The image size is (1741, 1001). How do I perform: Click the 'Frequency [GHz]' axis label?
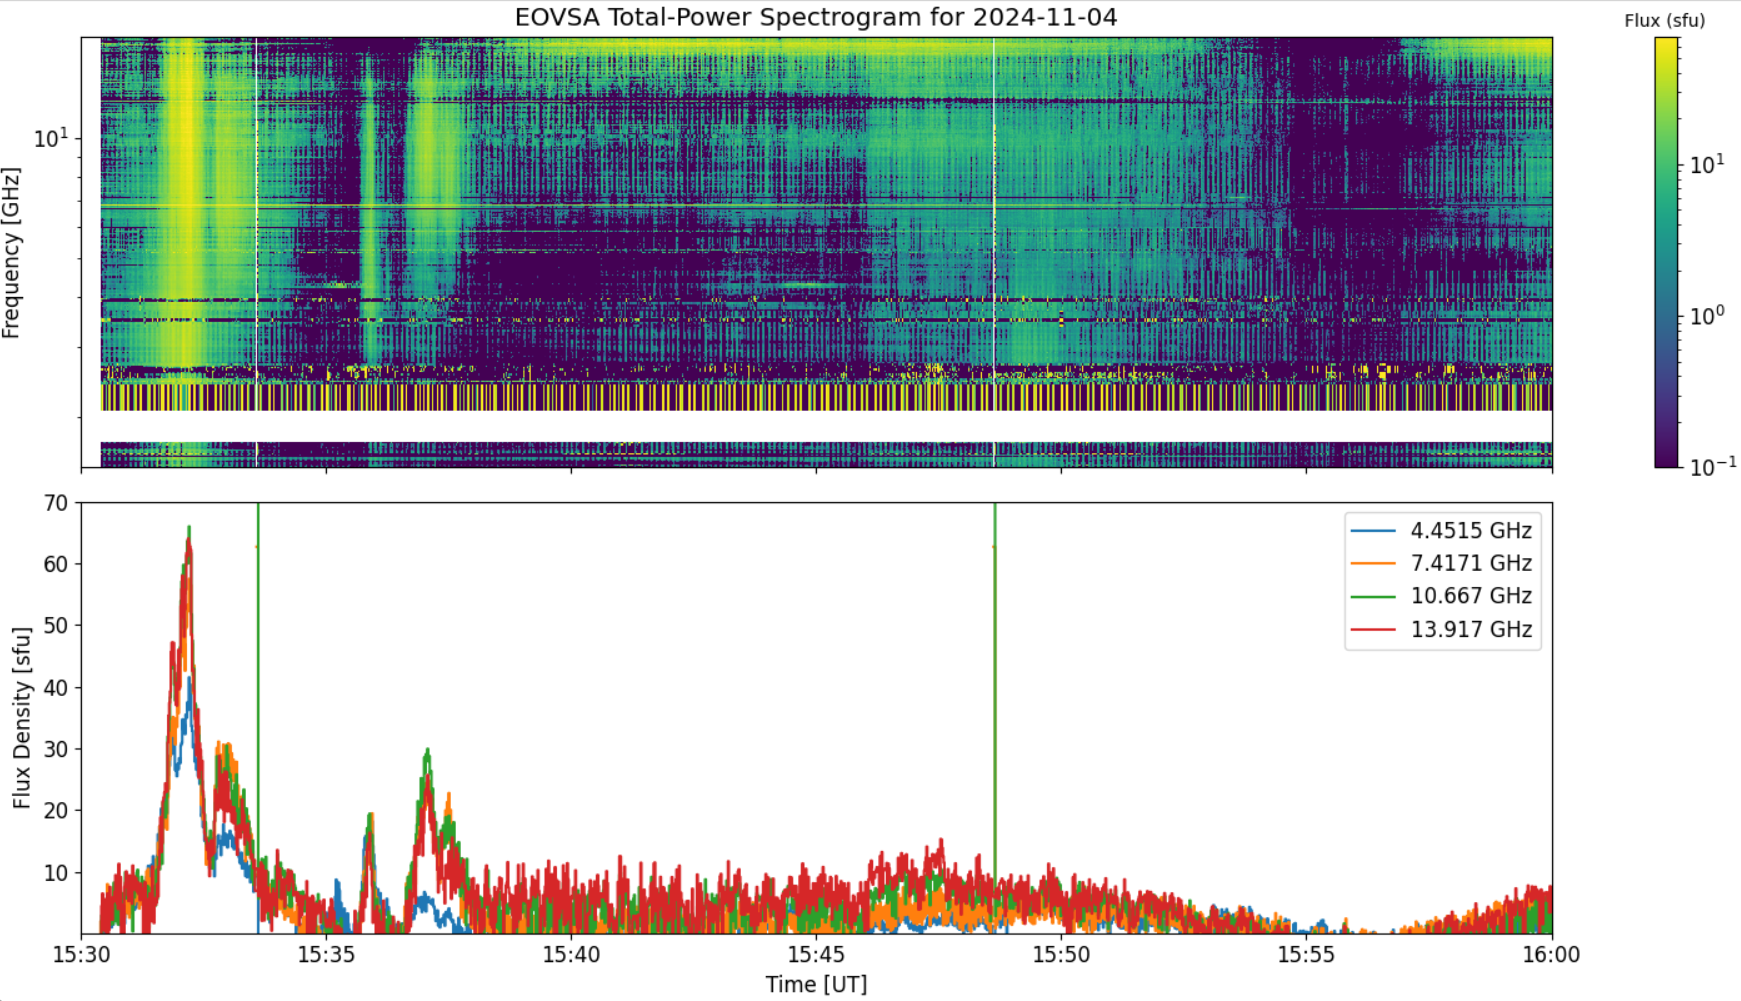click(x=12, y=253)
